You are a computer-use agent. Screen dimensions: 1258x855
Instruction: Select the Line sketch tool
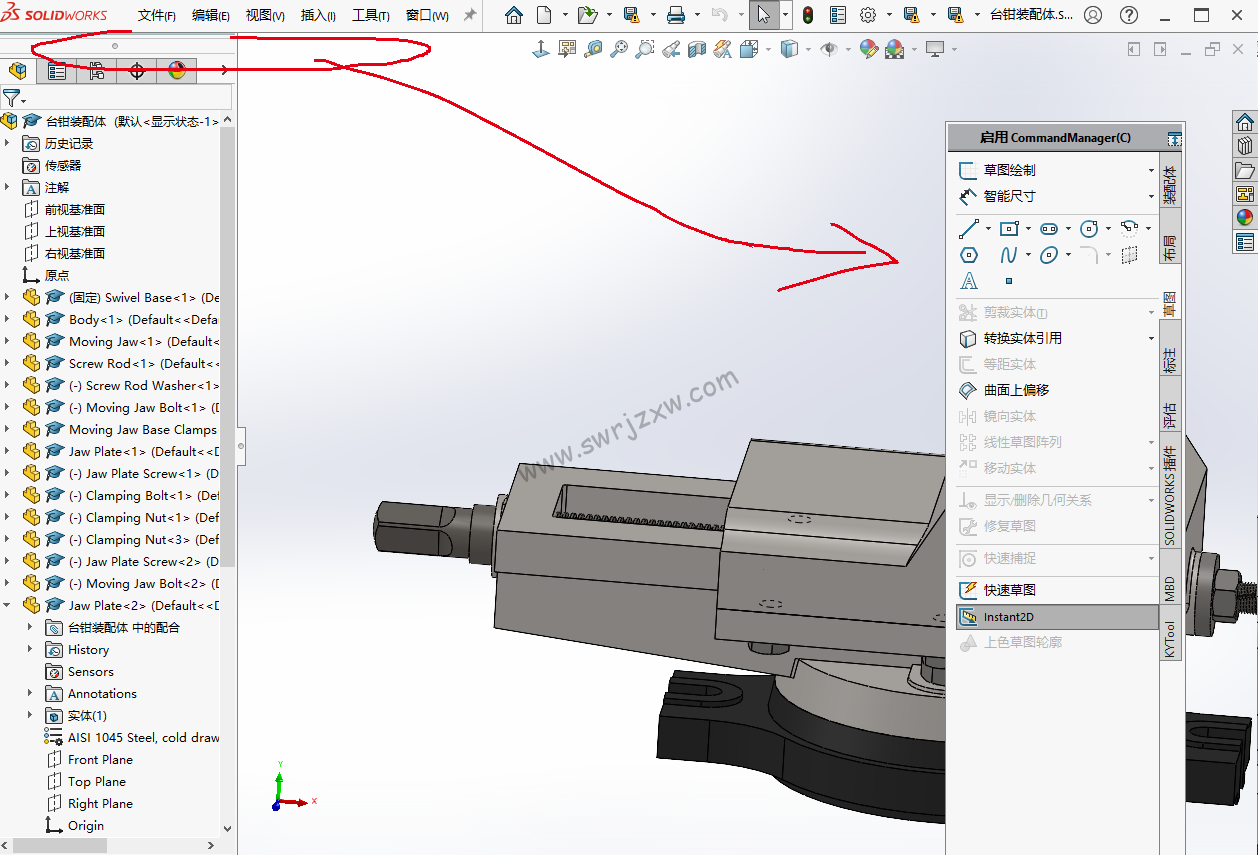click(967, 228)
